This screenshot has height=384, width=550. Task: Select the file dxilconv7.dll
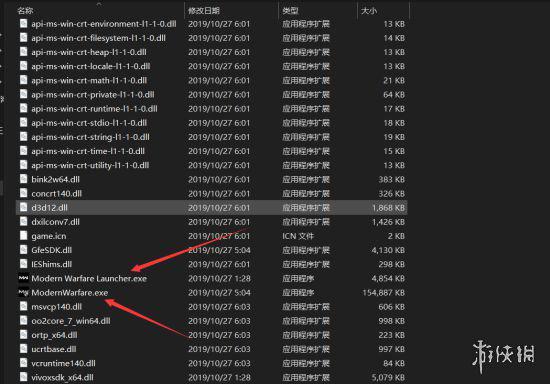pos(55,222)
